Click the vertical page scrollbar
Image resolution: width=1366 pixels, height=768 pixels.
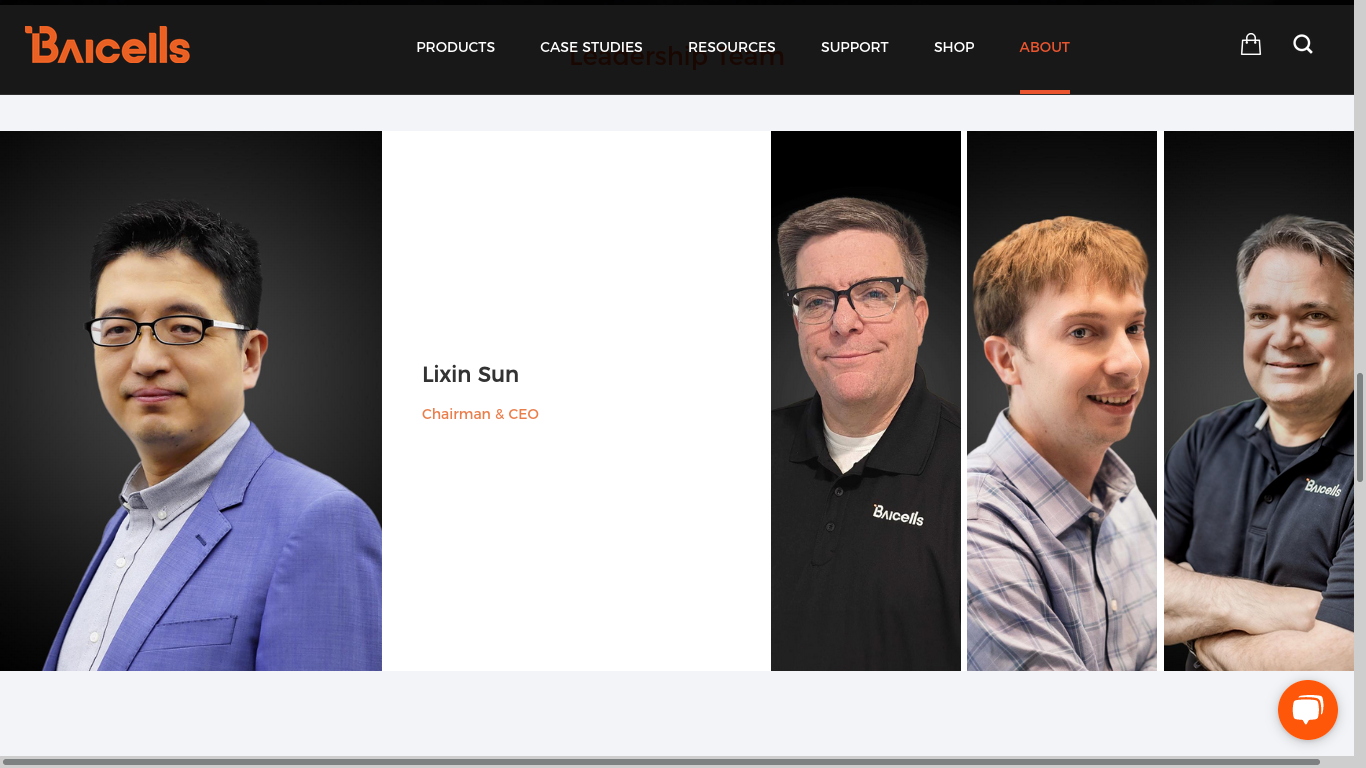[x=1360, y=430]
